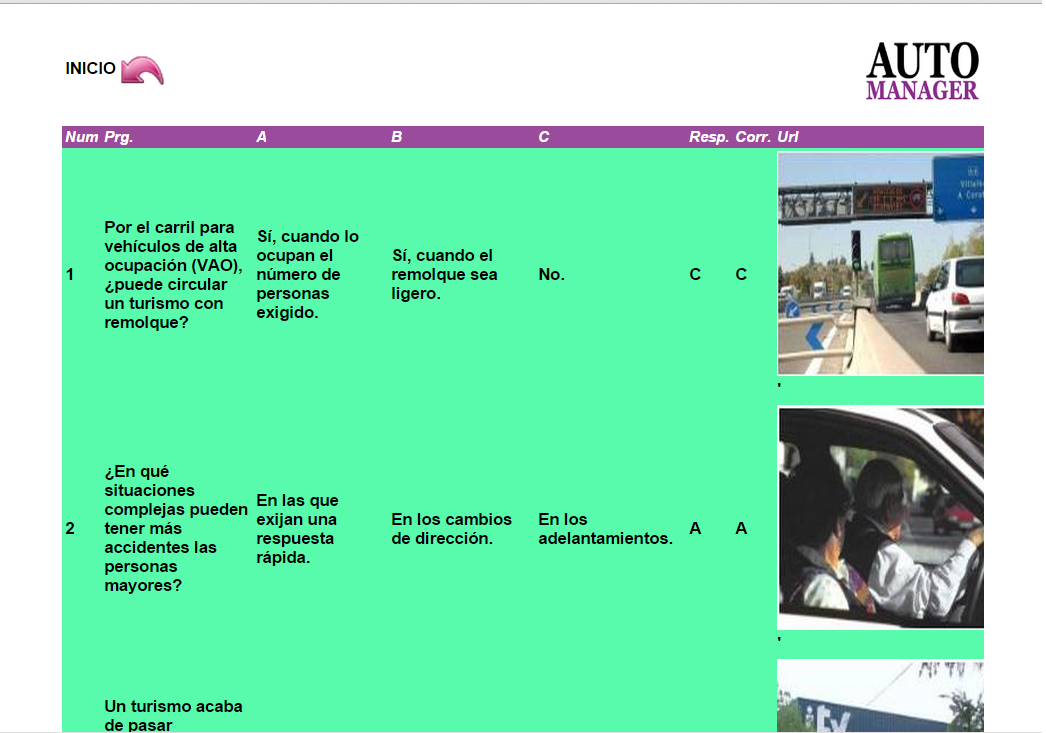Image resolution: width=1046 pixels, height=733 pixels.
Task: Select the 'A' column header
Action: pyautogui.click(x=262, y=137)
